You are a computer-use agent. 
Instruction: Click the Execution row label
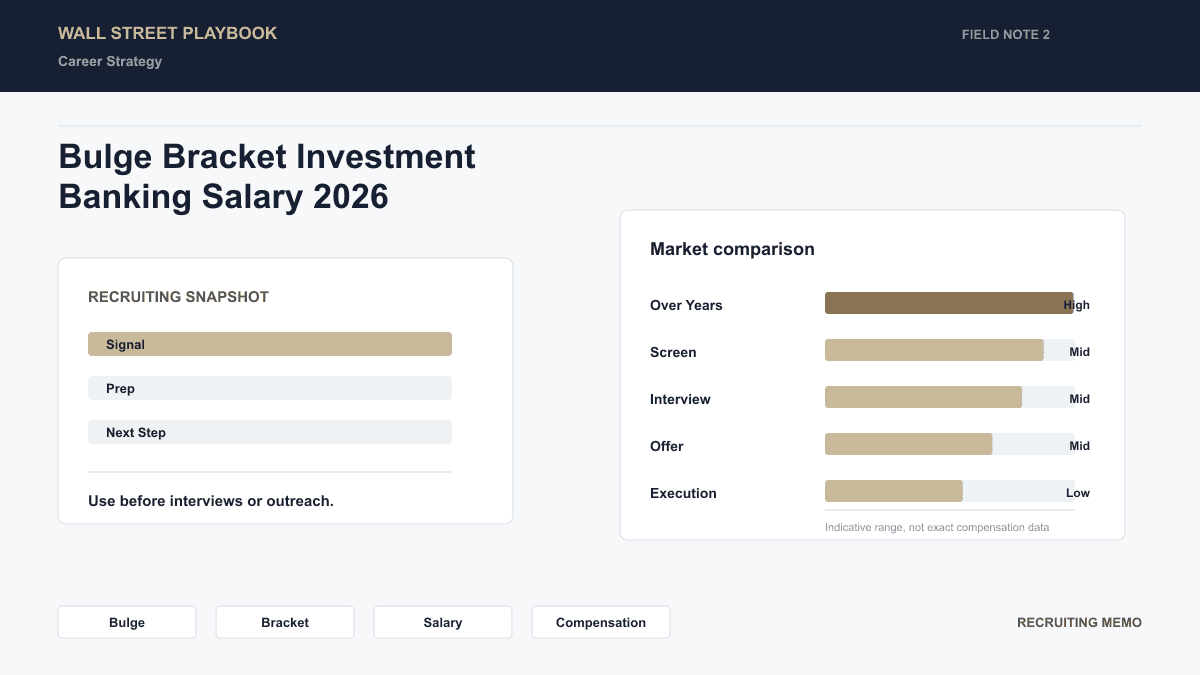click(683, 493)
